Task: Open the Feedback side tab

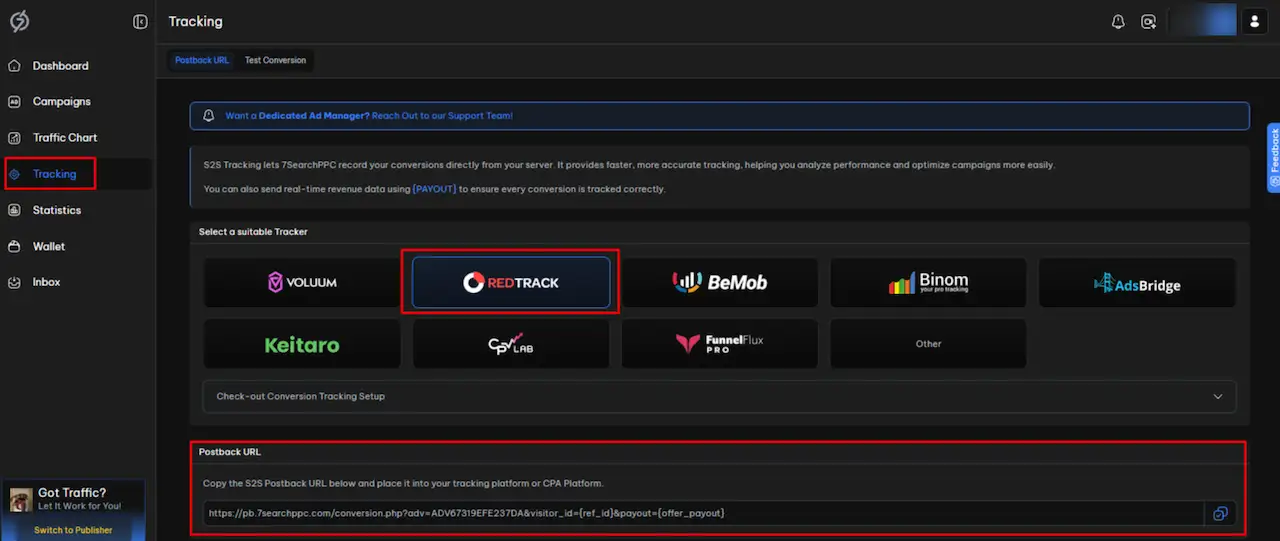Action: tap(1274, 158)
